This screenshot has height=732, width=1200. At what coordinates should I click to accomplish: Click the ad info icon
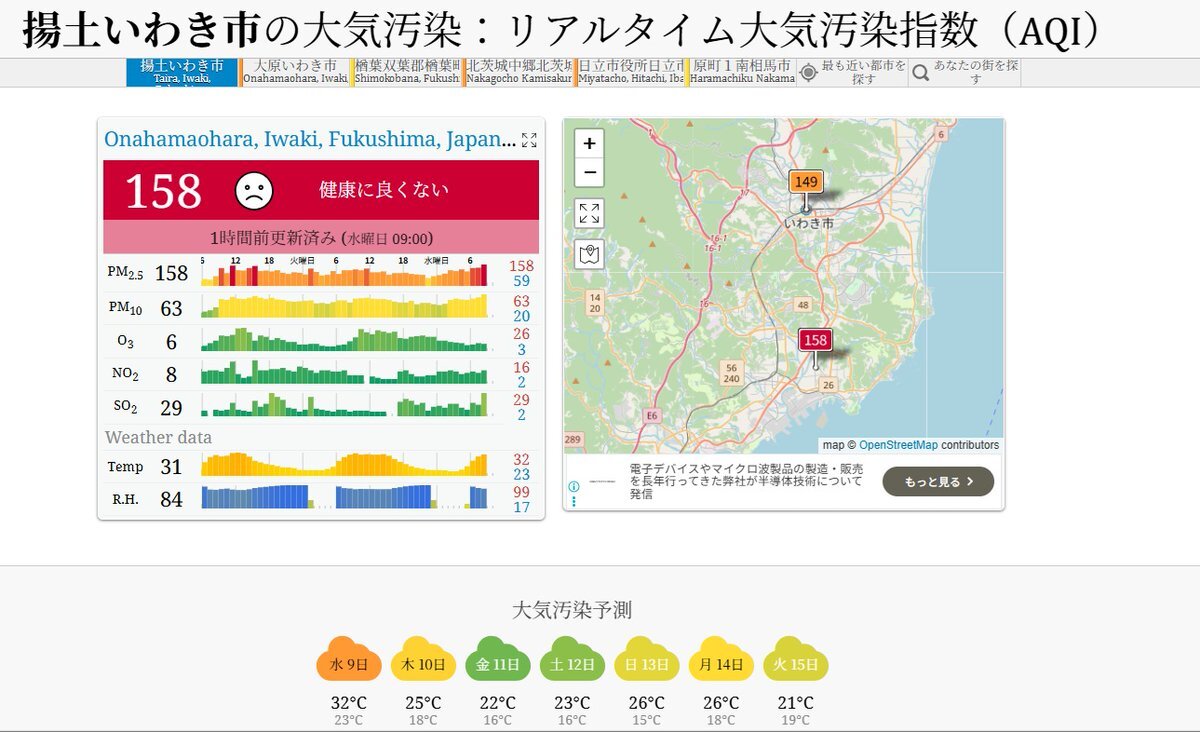pyautogui.click(x=574, y=487)
